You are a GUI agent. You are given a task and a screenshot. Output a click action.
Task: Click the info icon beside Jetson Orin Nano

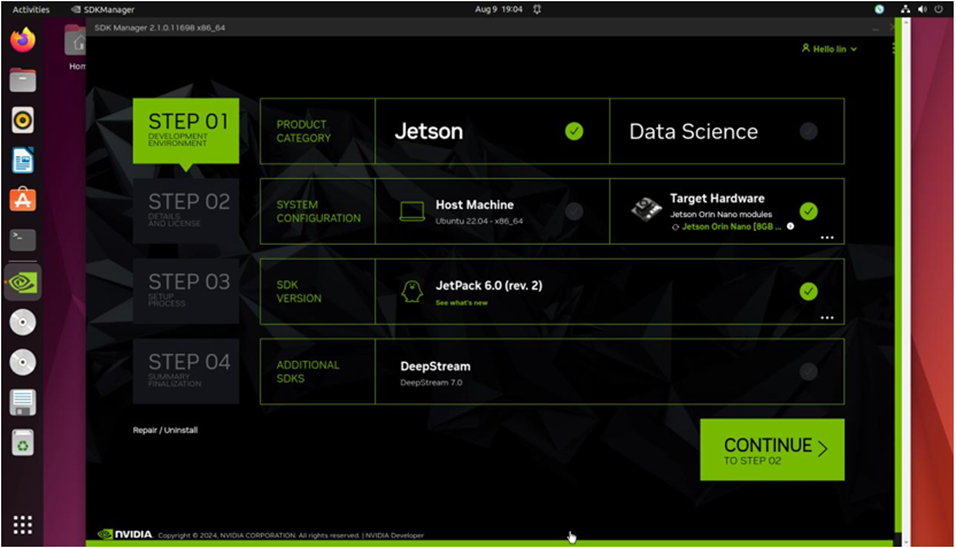pyautogui.click(x=791, y=226)
